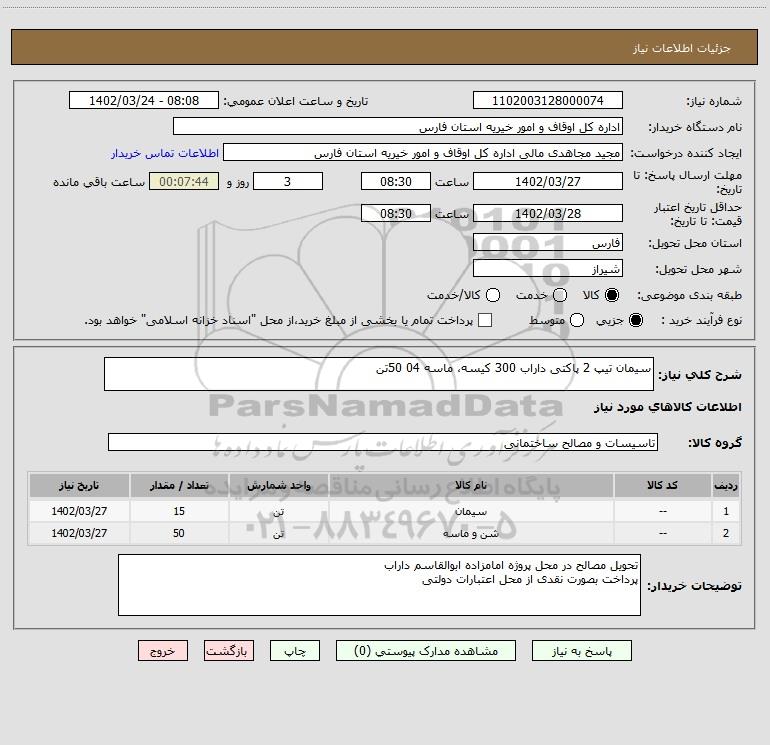Click the اطلاعات کالاهای مورد نیاز heading

point(667,407)
